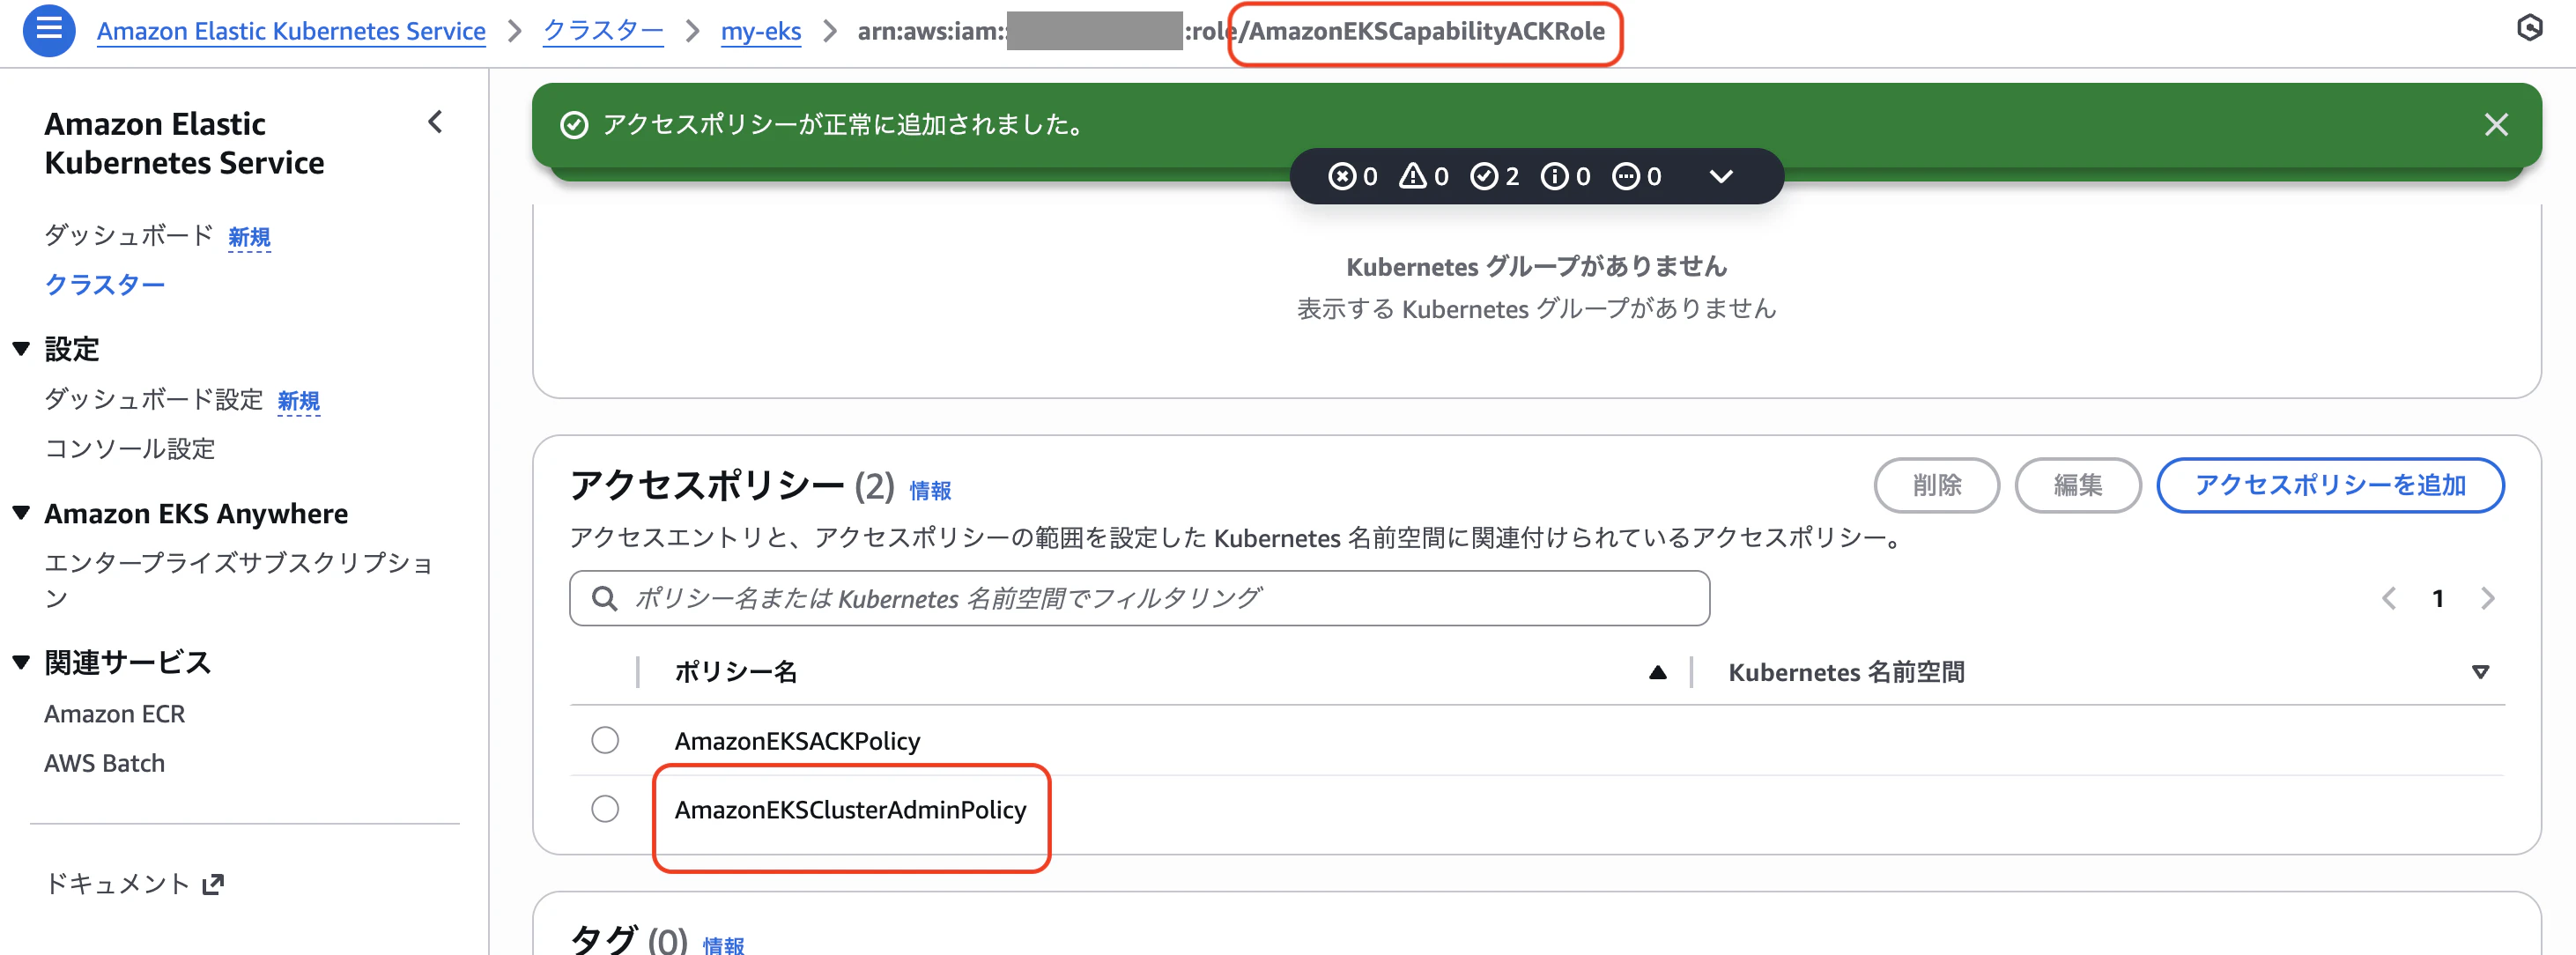
Task: Select the AmazonEKSACKPolicy radio button
Action: (604, 741)
